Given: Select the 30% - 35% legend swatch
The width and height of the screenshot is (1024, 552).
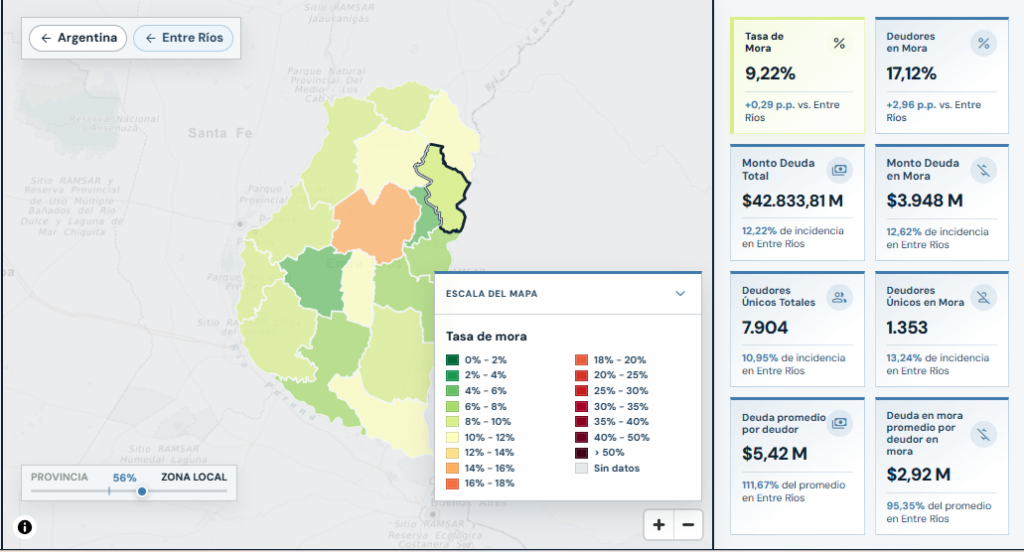Looking at the screenshot, I should (581, 406).
